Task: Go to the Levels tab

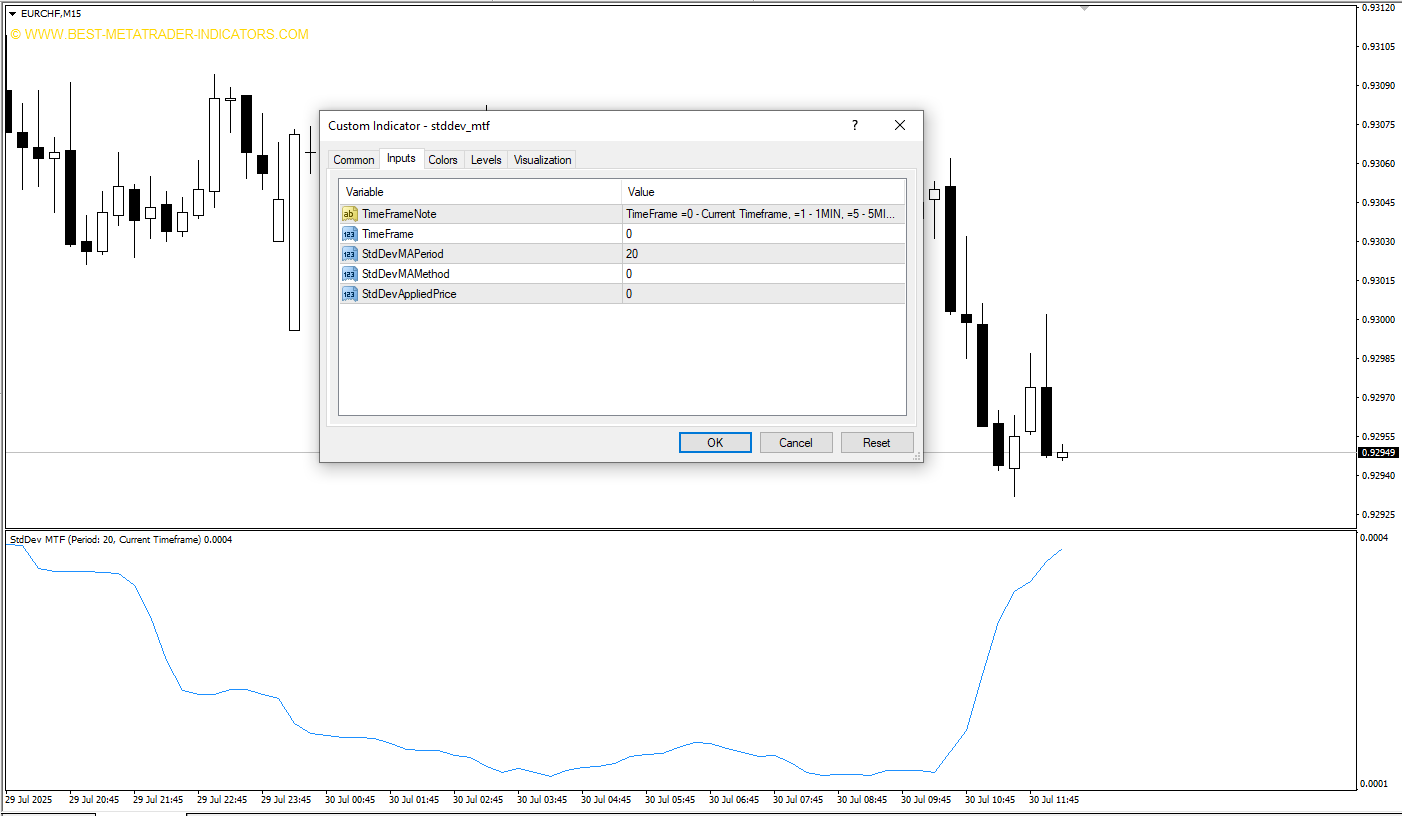Action: (x=486, y=160)
